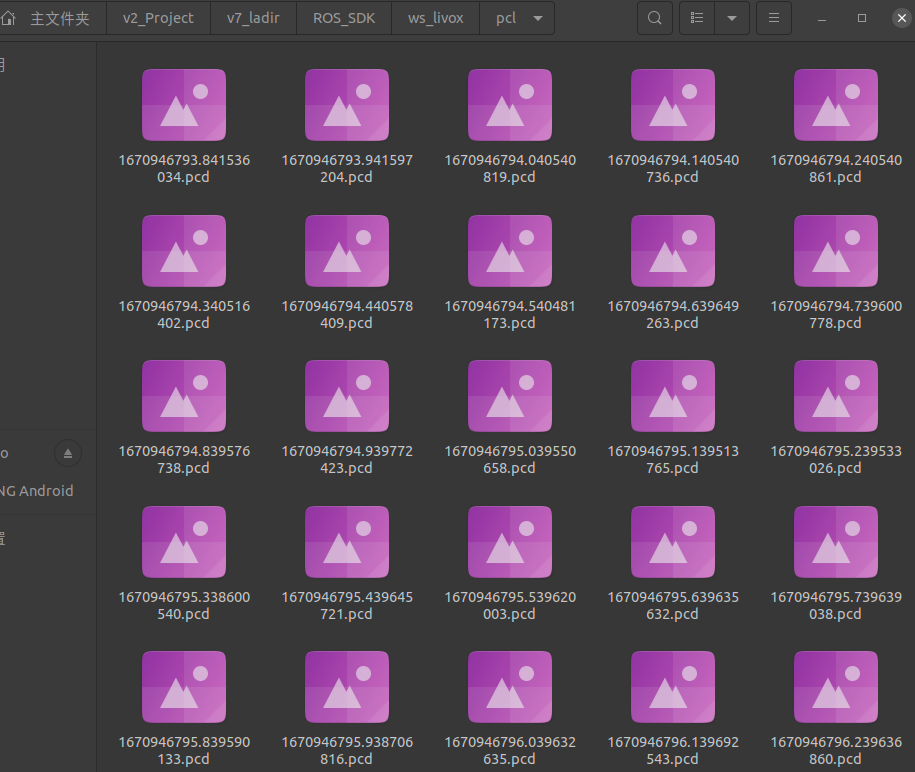915x772 pixels.
Task: Select file icon 1670946796.039632635.pcd
Action: point(510,687)
